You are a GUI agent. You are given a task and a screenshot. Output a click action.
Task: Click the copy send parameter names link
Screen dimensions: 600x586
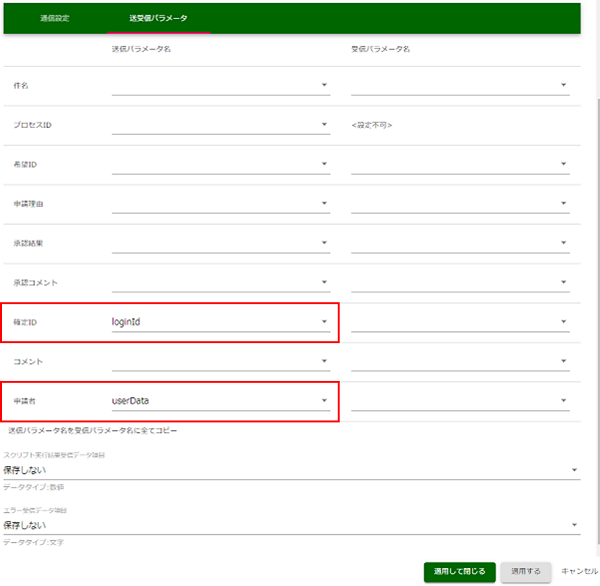(92, 431)
